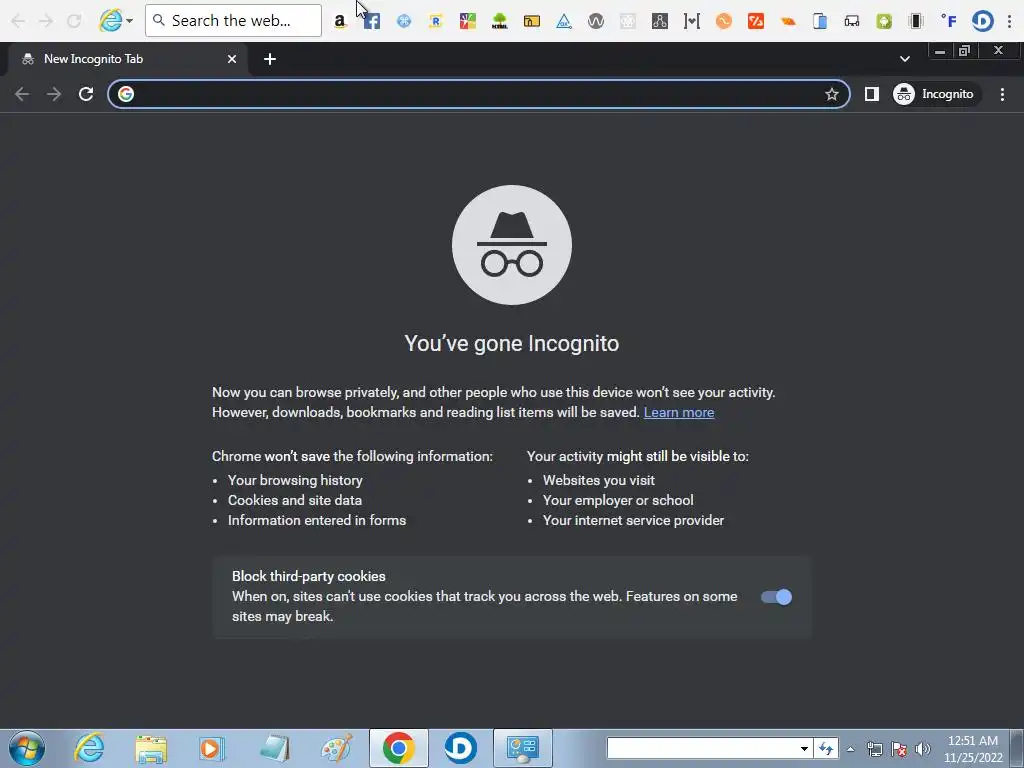Click the magnifier icon in web search box
The height and width of the screenshot is (768, 1024).
[x=159, y=20]
